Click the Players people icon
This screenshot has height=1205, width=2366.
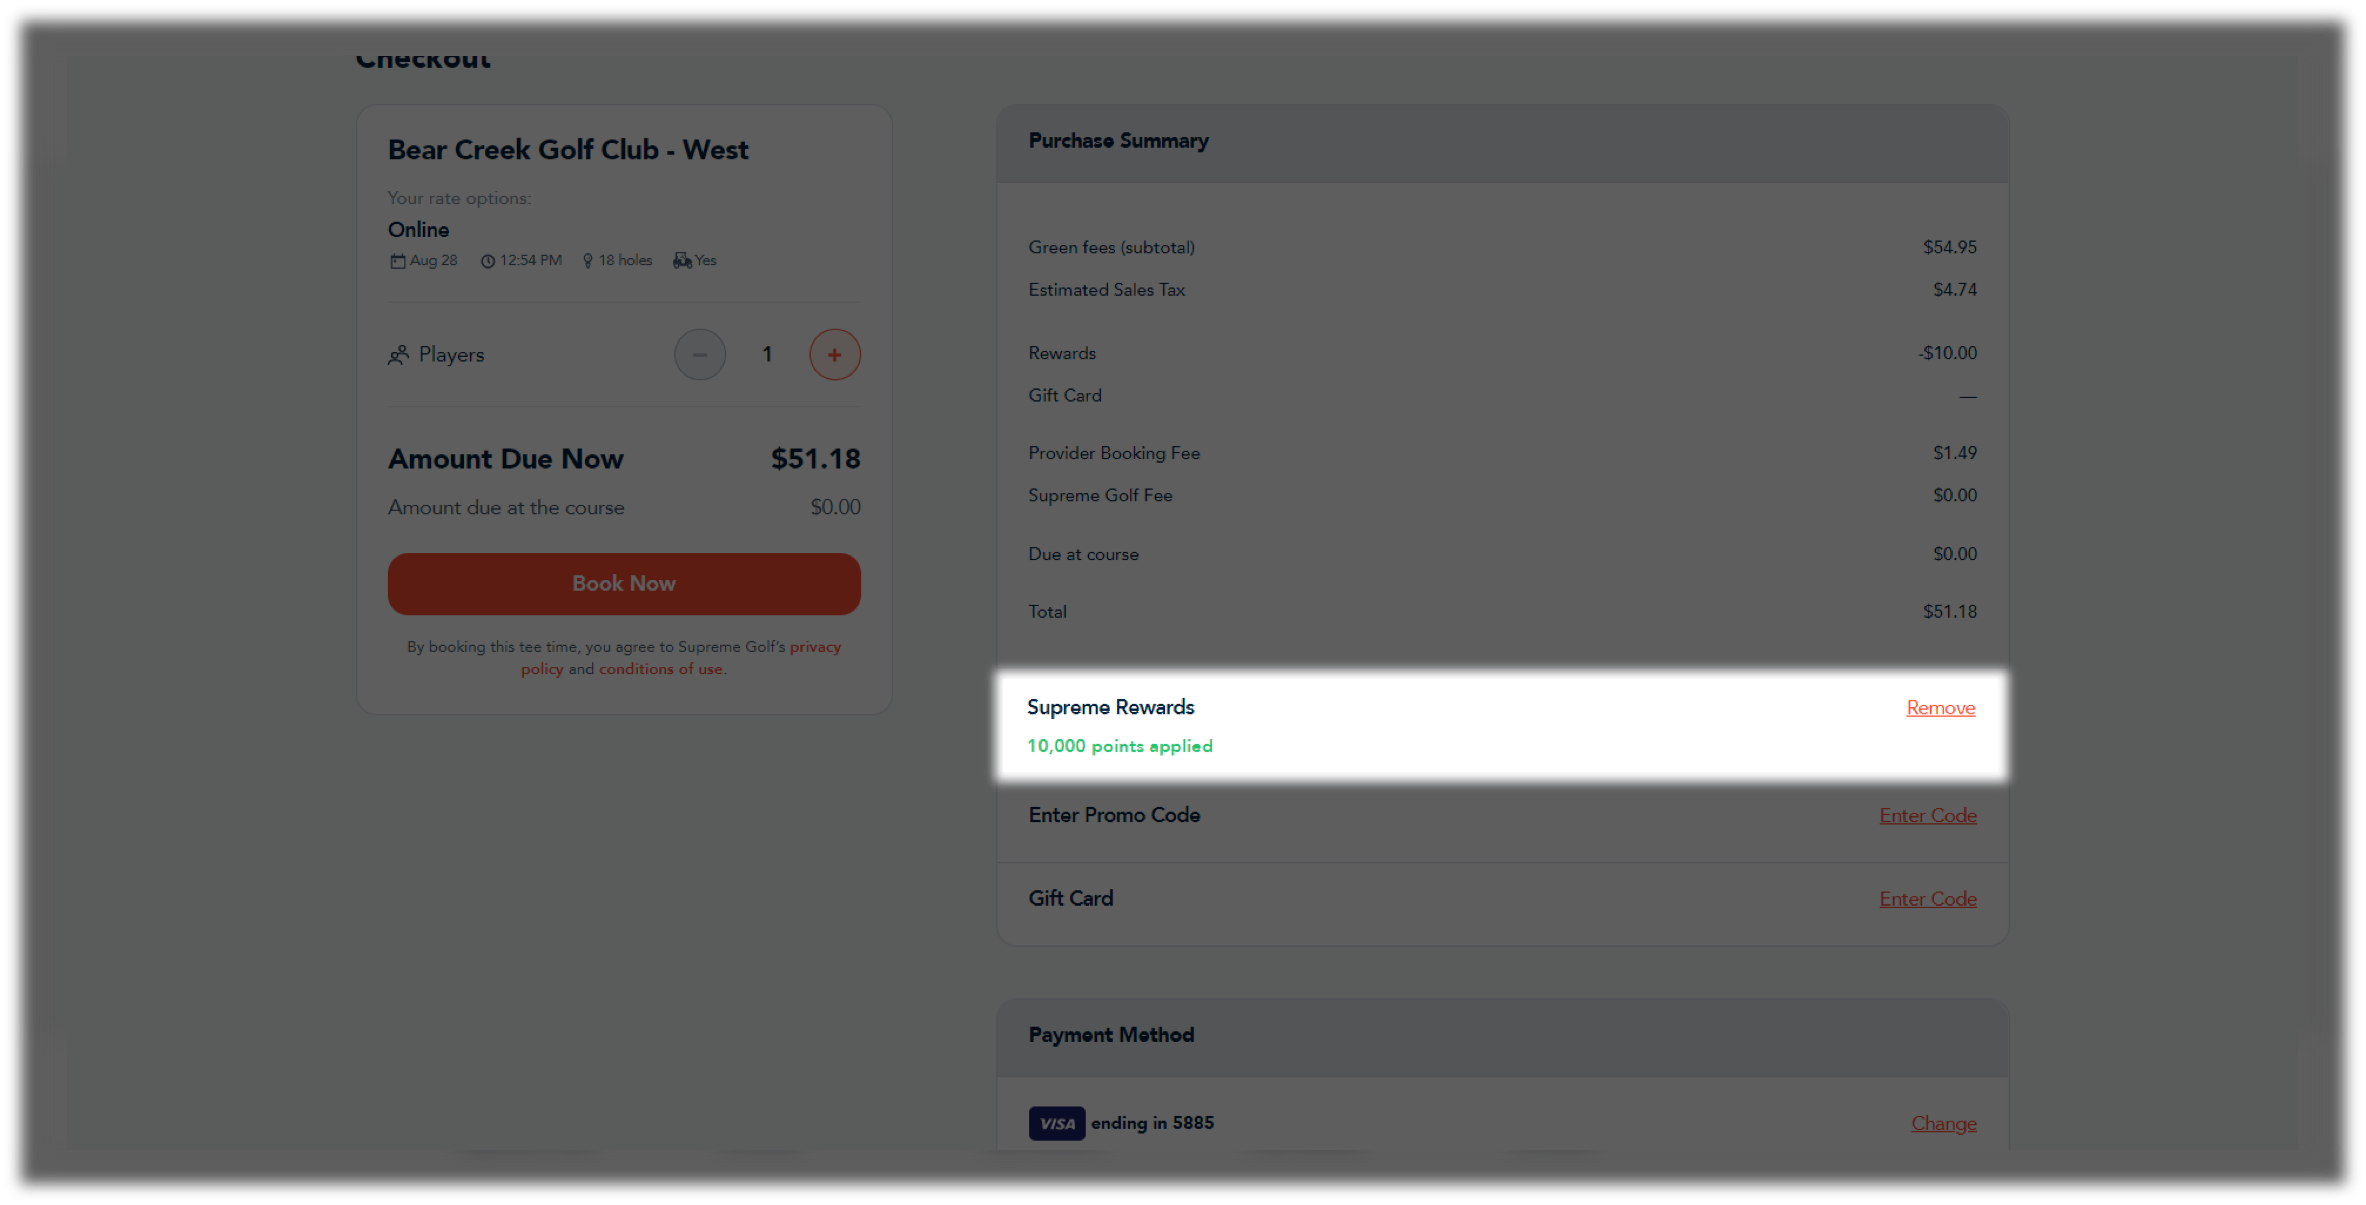click(399, 355)
